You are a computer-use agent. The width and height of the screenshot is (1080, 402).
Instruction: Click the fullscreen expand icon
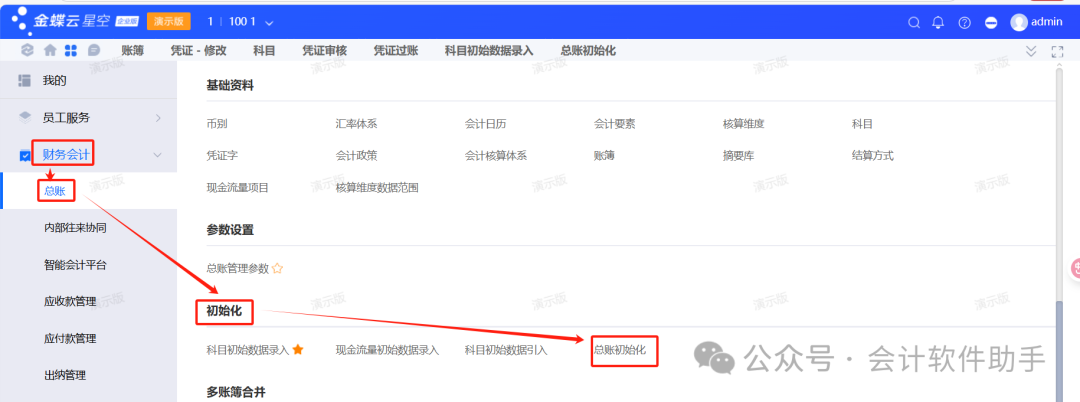click(1057, 50)
